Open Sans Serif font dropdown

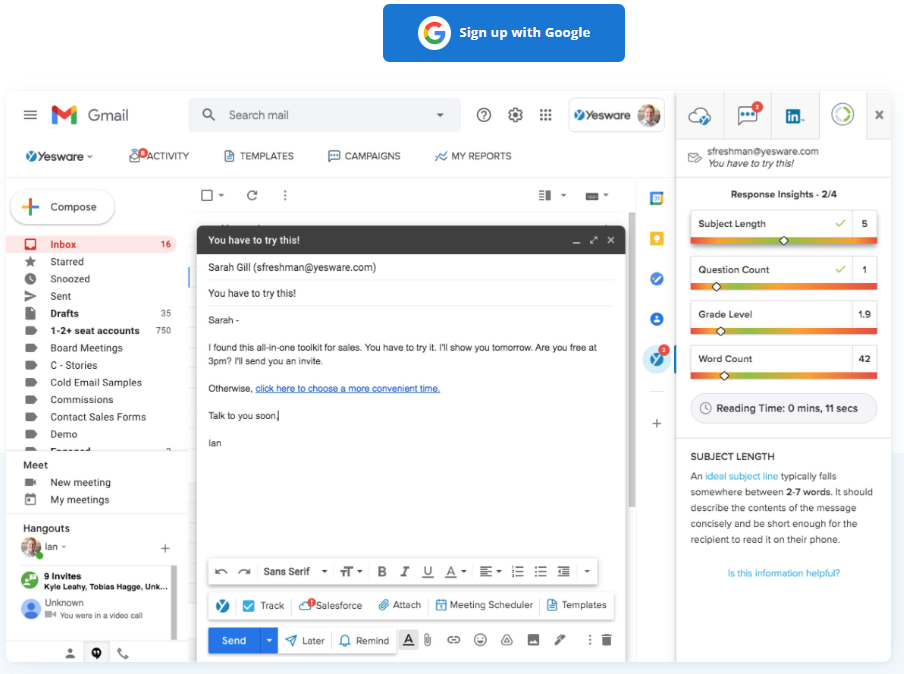pyautogui.click(x=295, y=571)
